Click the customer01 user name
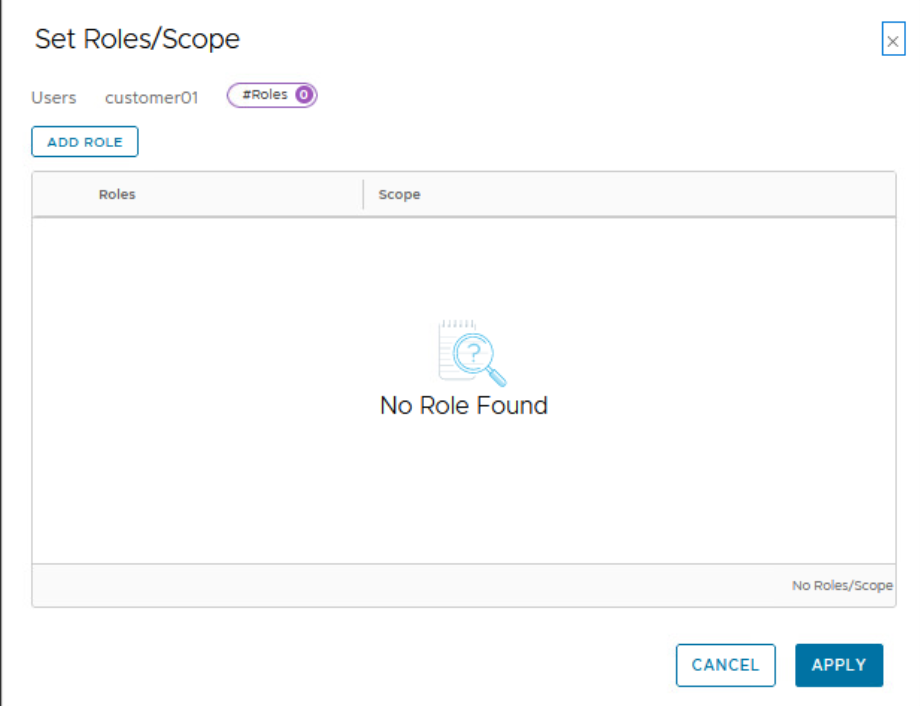Viewport: 920px width, 706px height. (x=152, y=98)
